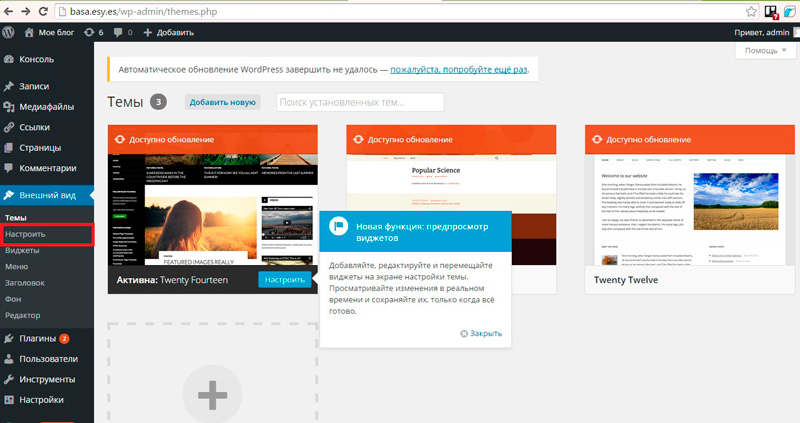Open Плагины menu with update badge
Viewport: 800px width, 423px height.
click(x=38, y=338)
